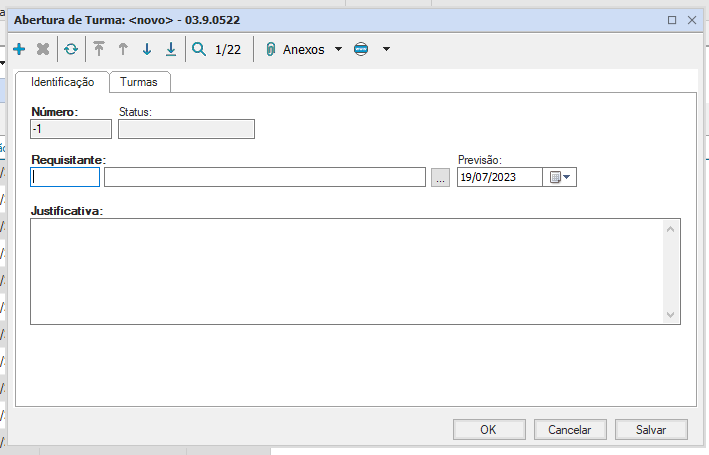Click the delete record X icon
Image resolution: width=709 pixels, height=455 pixels.
click(x=43, y=49)
